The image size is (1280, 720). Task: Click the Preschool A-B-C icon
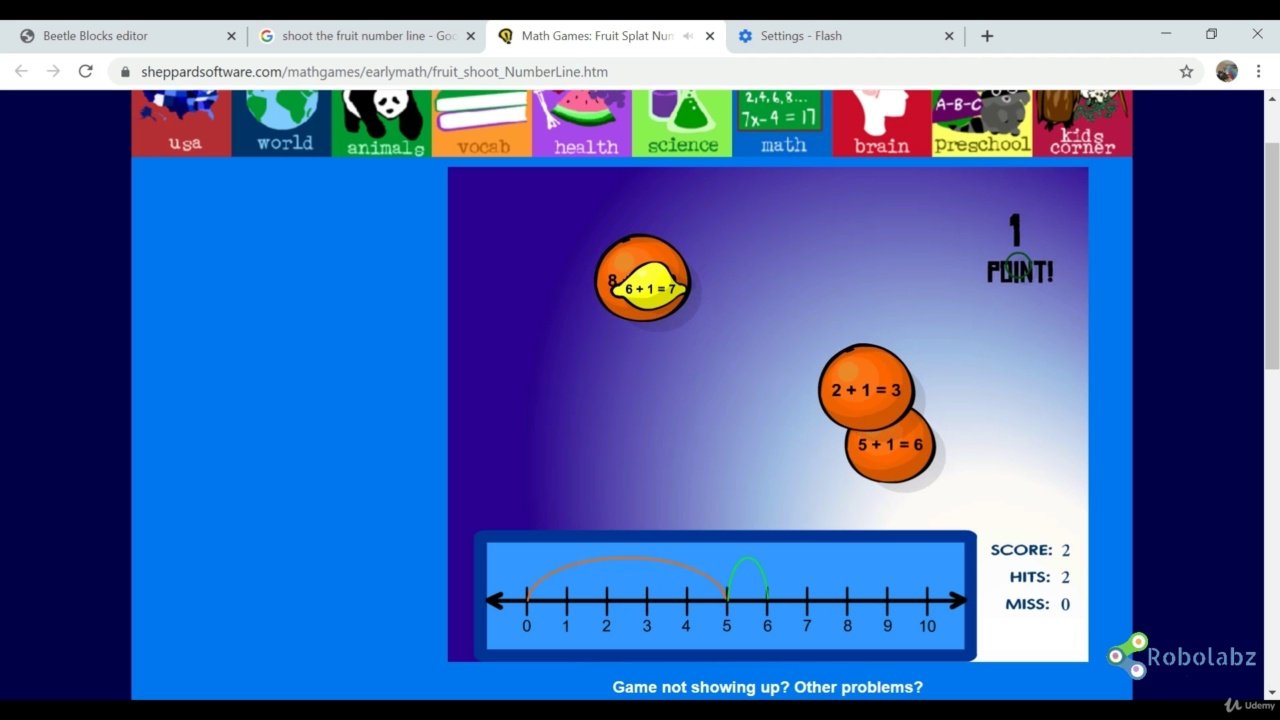pos(981,123)
